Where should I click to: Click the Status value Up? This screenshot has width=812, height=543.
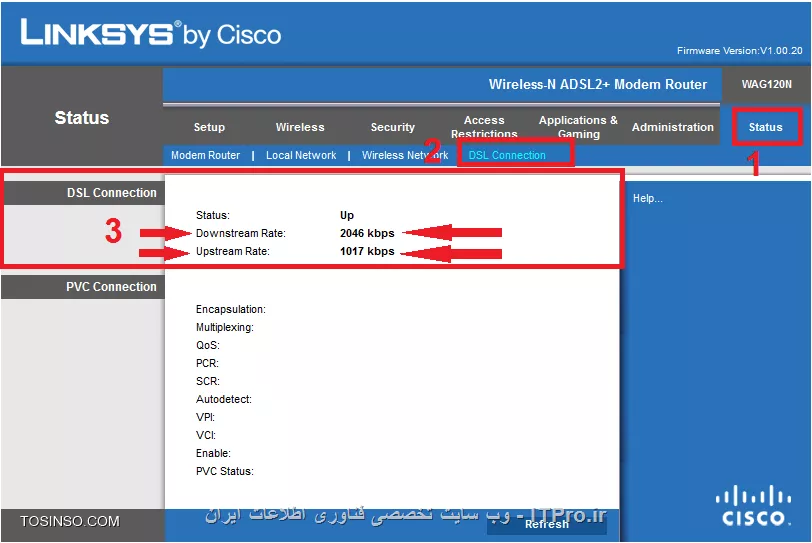347,215
